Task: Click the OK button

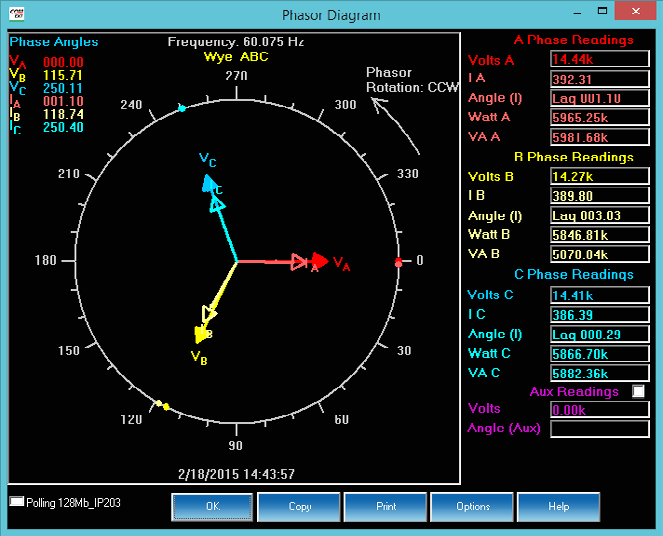Action: point(212,506)
